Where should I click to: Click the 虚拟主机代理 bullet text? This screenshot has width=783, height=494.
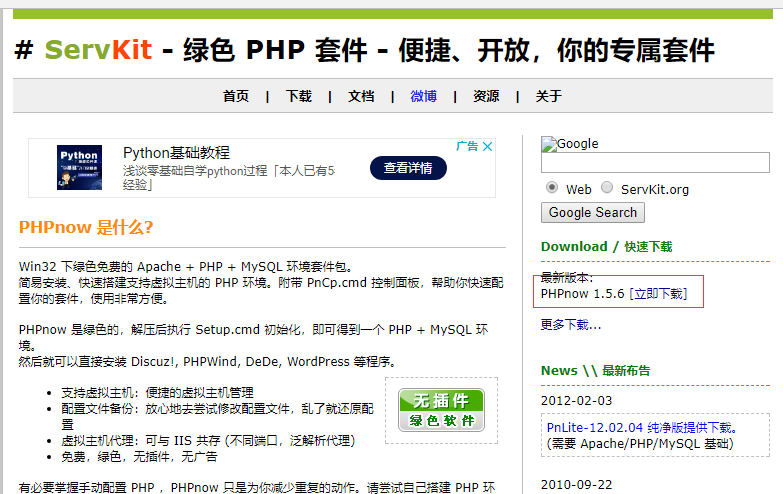tap(208, 441)
